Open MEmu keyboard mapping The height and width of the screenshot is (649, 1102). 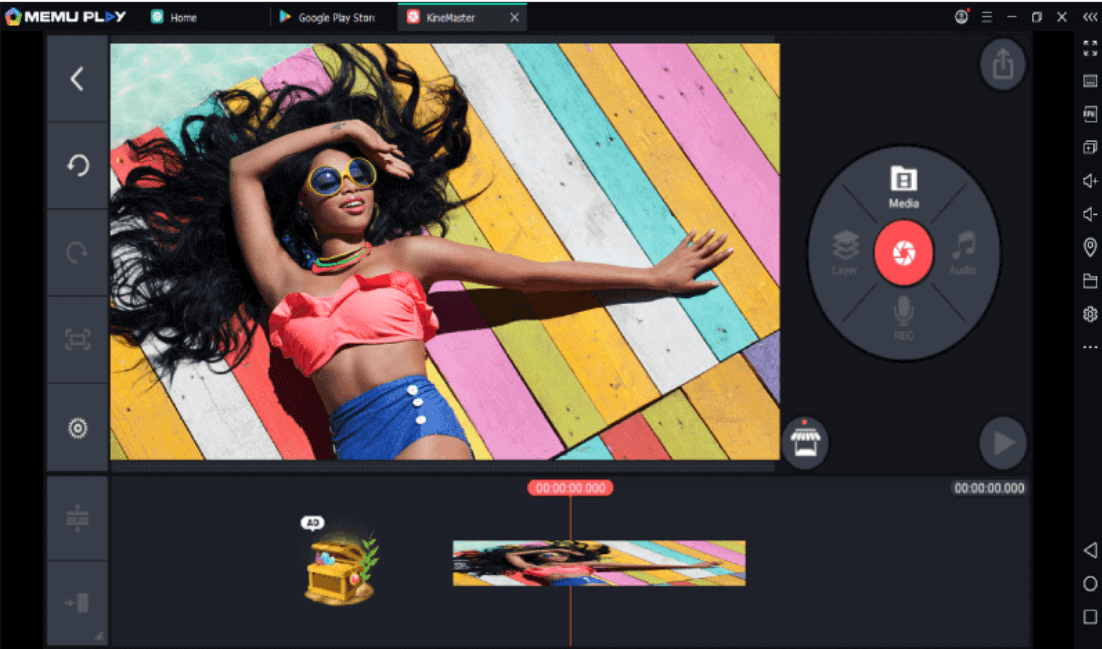1090,81
